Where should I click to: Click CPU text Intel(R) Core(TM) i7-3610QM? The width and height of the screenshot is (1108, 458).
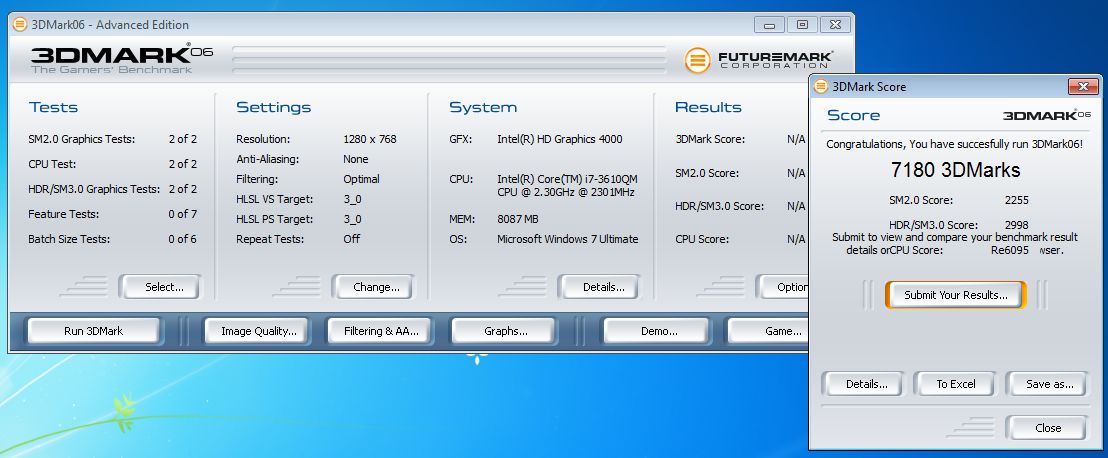(x=567, y=179)
